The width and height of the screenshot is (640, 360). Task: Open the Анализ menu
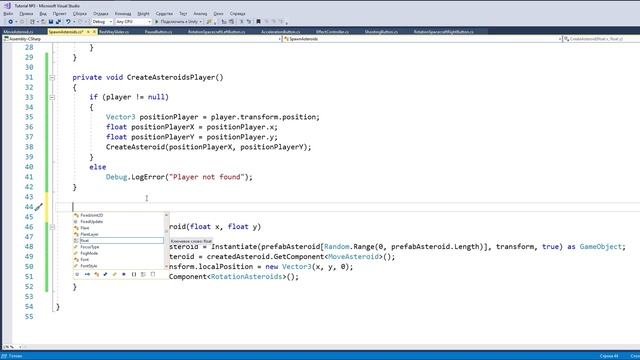click(x=200, y=13)
